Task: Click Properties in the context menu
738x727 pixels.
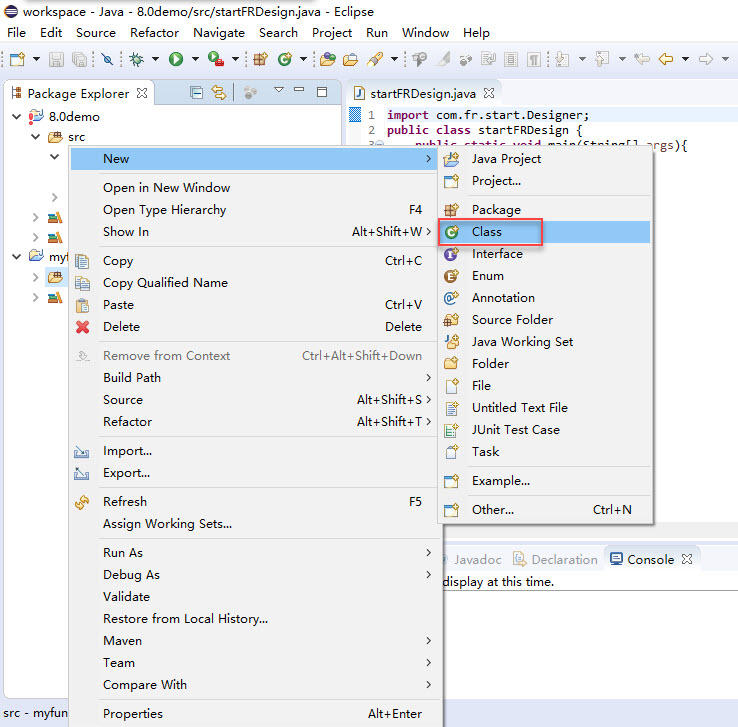Action: tap(133, 714)
